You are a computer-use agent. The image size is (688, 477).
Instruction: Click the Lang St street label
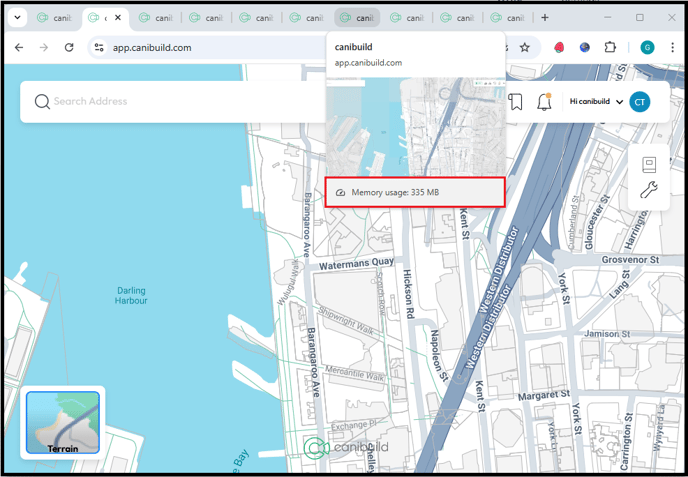pyautogui.click(x=620, y=285)
